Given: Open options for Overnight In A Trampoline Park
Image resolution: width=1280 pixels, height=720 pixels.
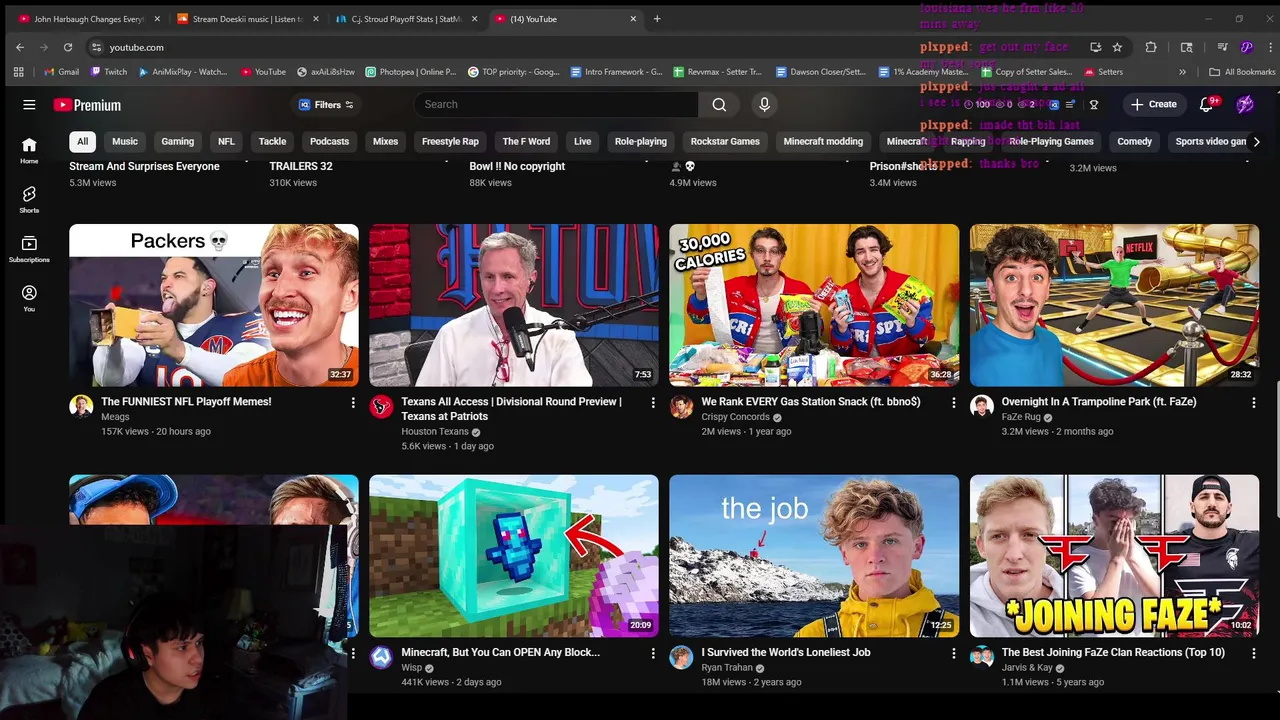Looking at the screenshot, I should 1253,402.
